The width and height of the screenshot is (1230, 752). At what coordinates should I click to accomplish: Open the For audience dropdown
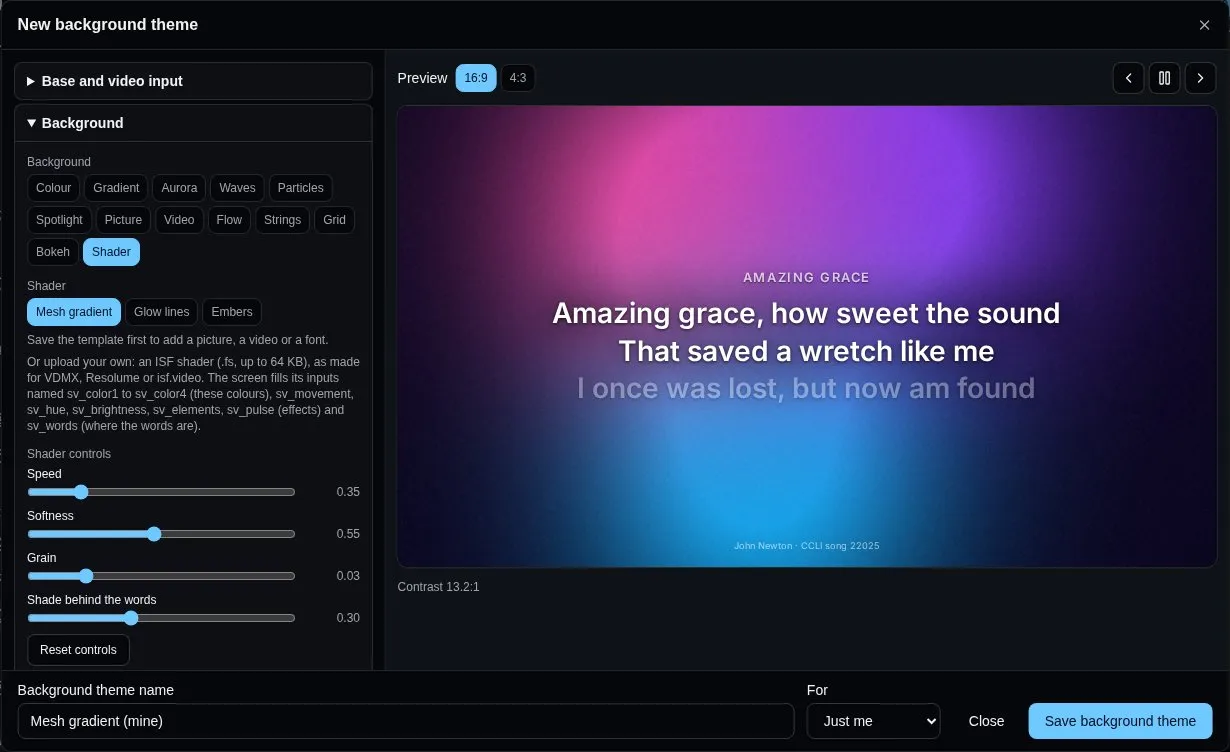[x=873, y=721]
